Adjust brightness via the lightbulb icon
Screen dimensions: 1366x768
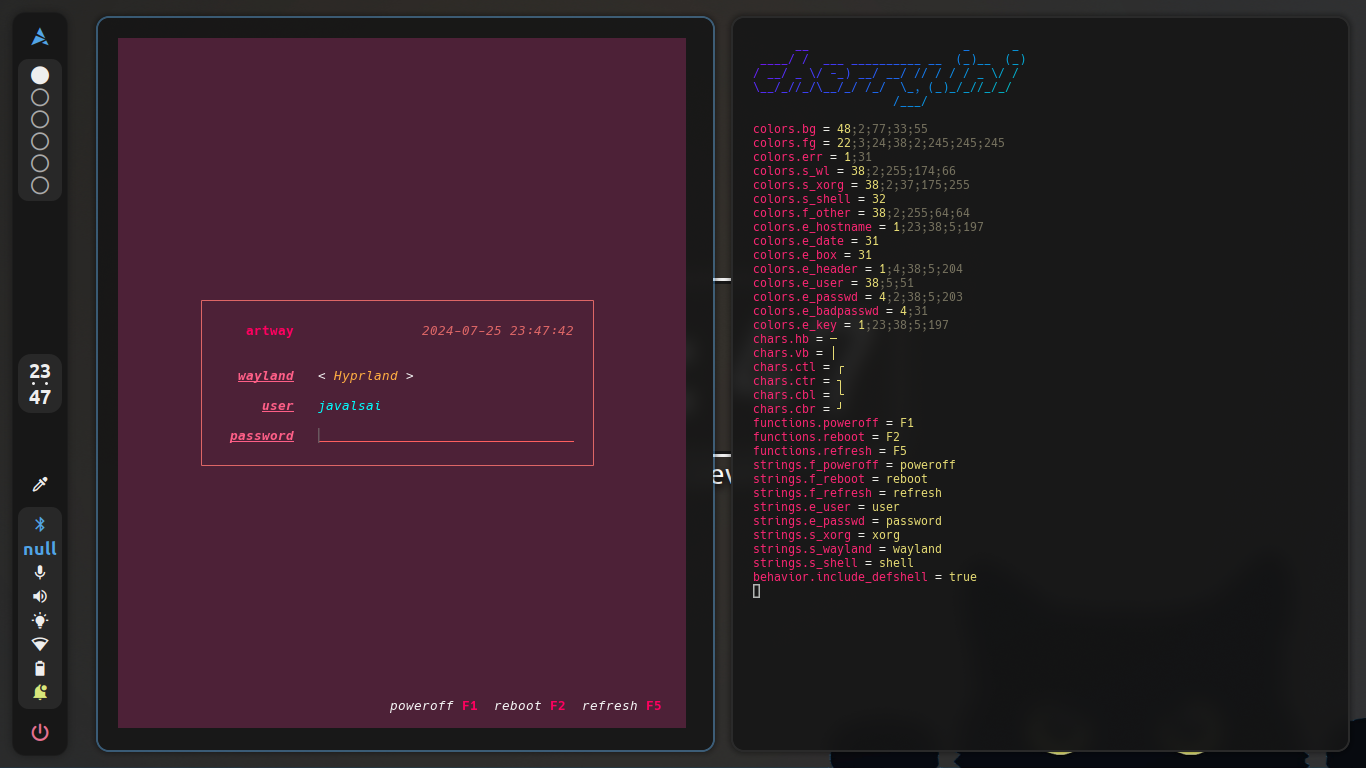tap(40, 620)
